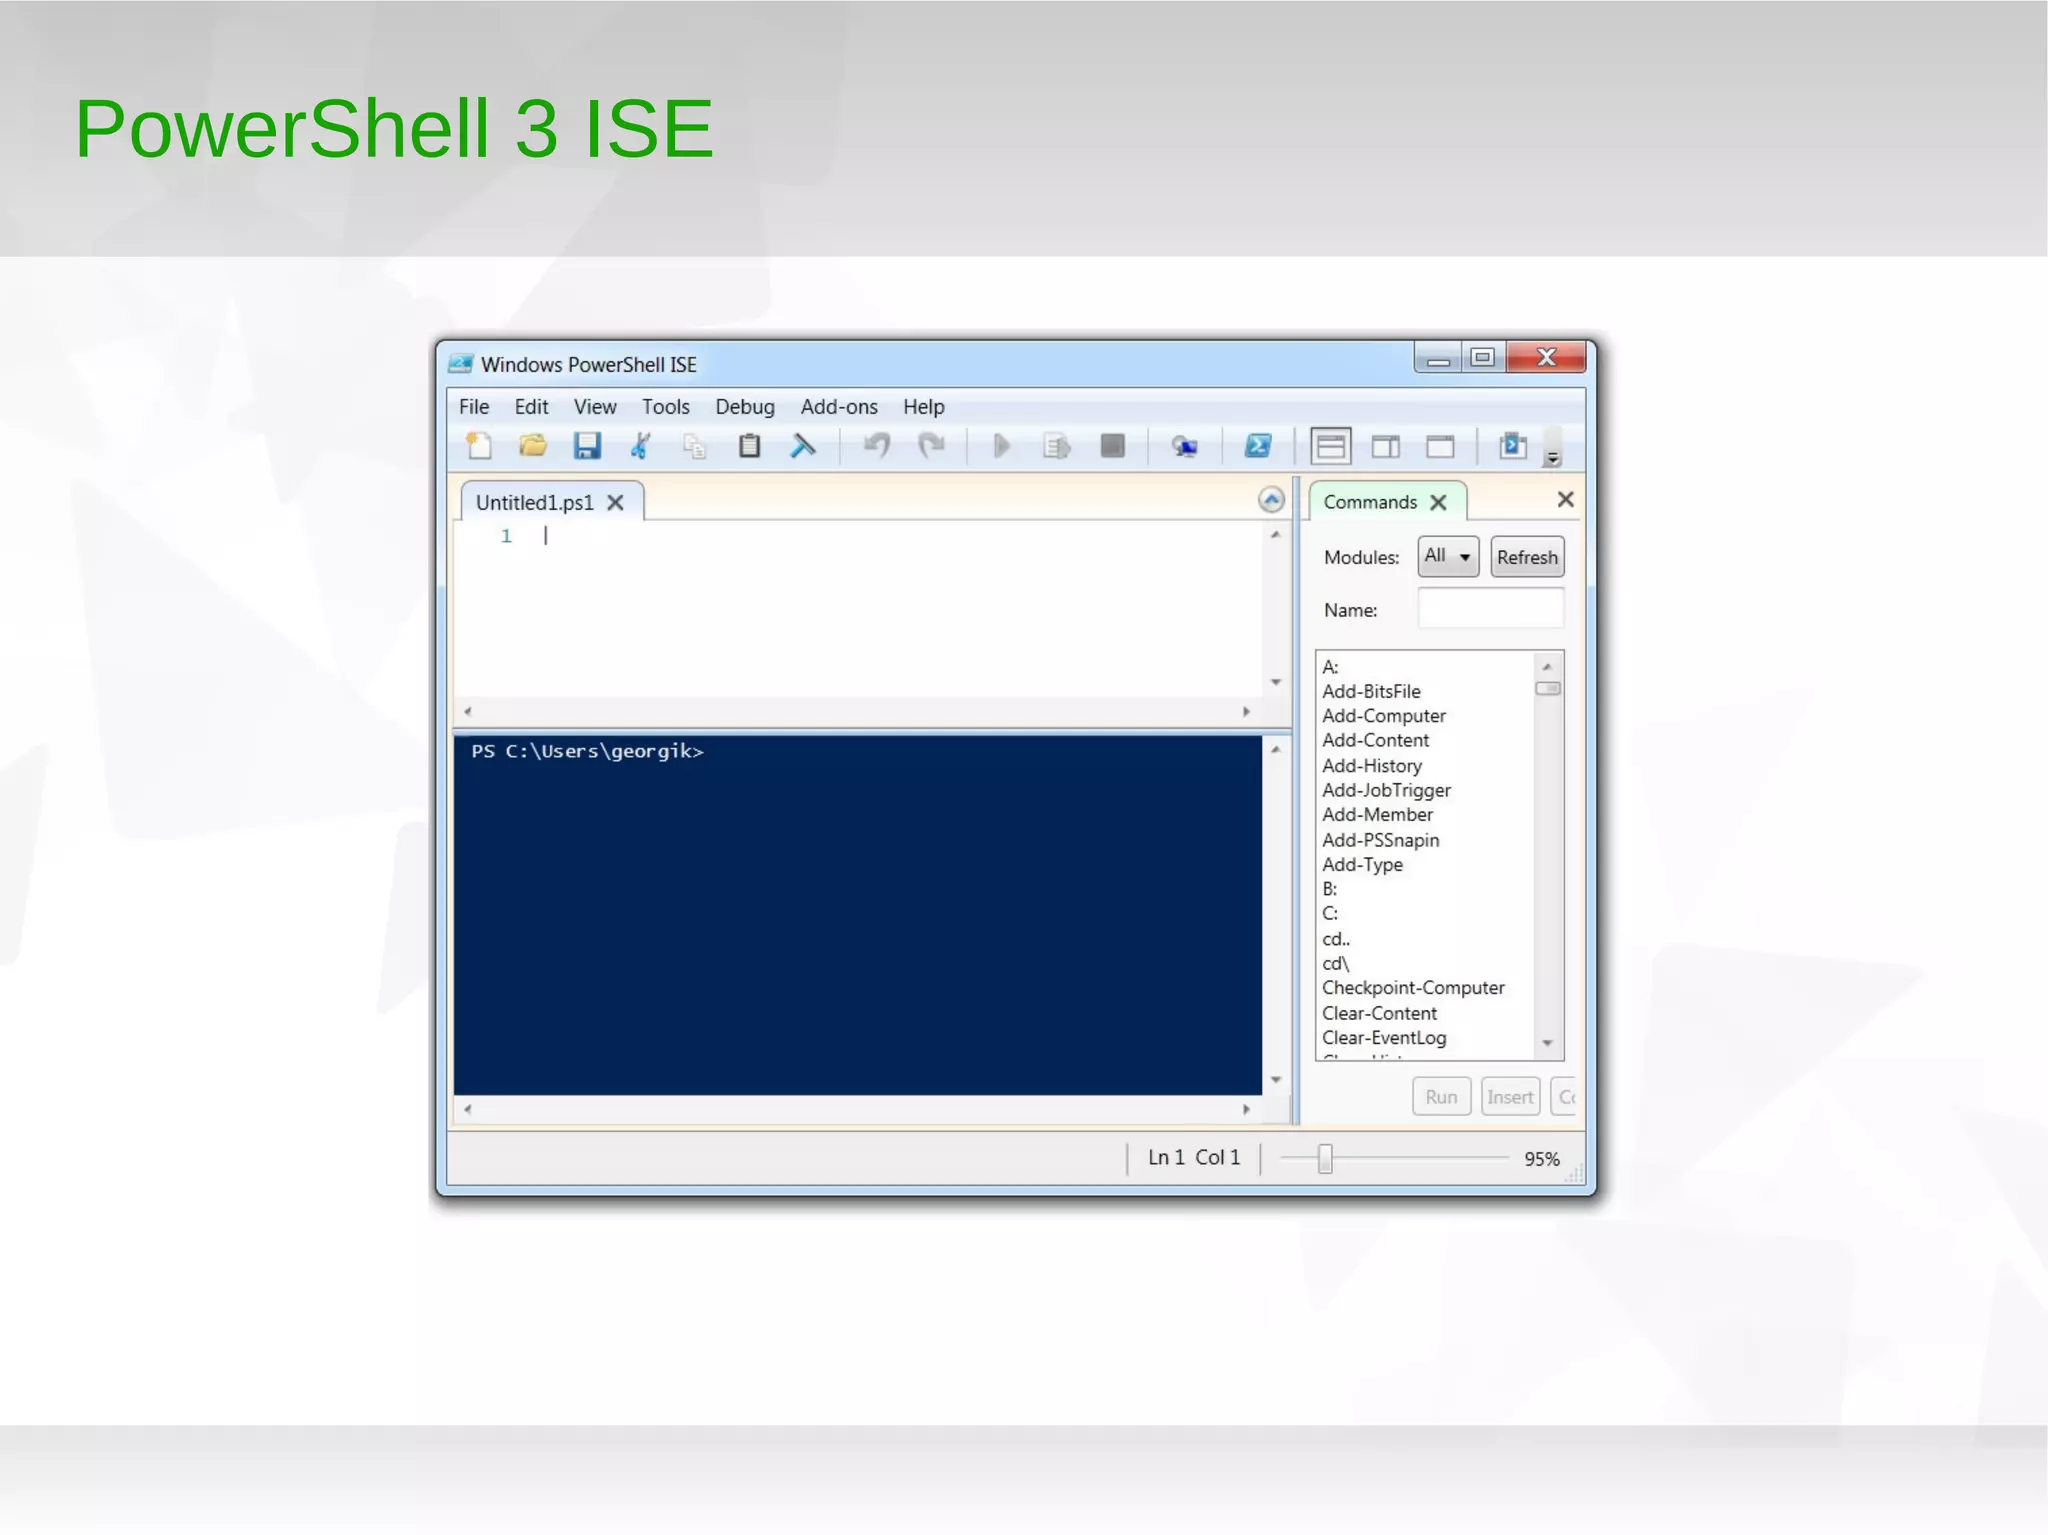The image size is (2048, 1535).
Task: Select Show Script Pane Maximized layout
Action: click(x=1440, y=446)
